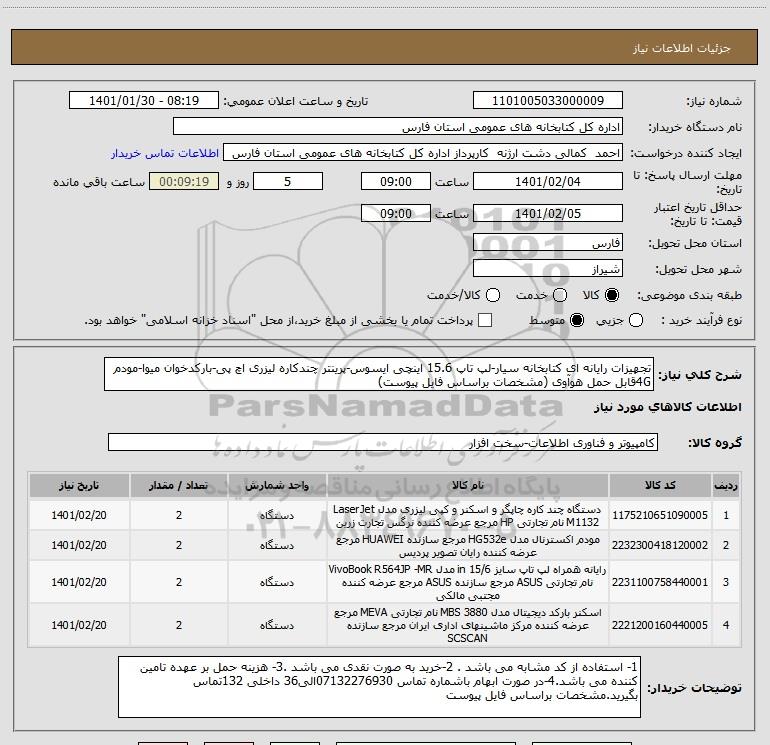
Task: Click the delivery city field شیراز
Action: 548,268
